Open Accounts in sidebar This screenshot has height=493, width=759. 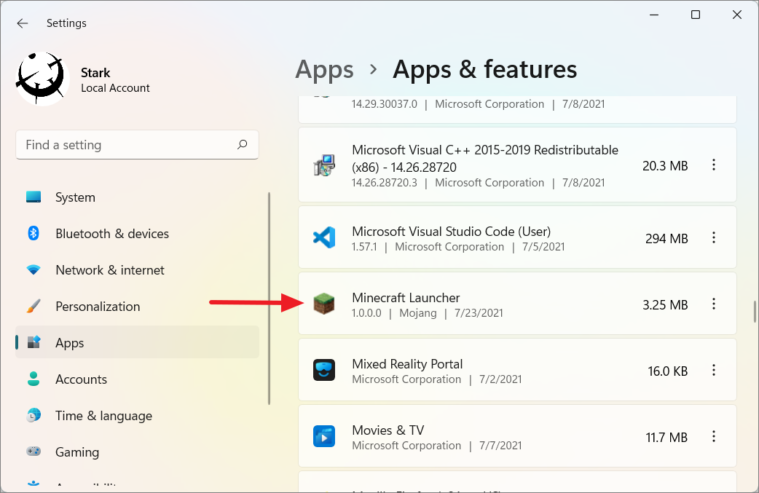(x=137, y=379)
